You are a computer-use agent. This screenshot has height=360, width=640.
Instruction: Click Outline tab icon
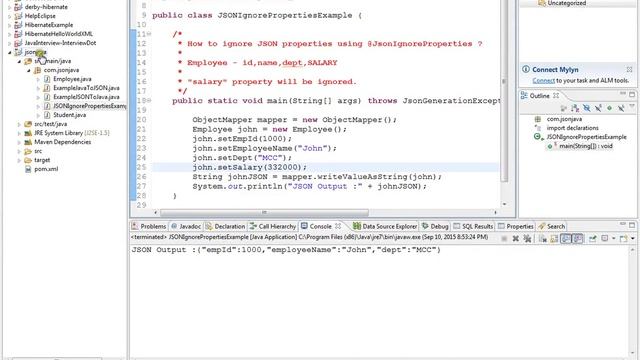(x=524, y=96)
